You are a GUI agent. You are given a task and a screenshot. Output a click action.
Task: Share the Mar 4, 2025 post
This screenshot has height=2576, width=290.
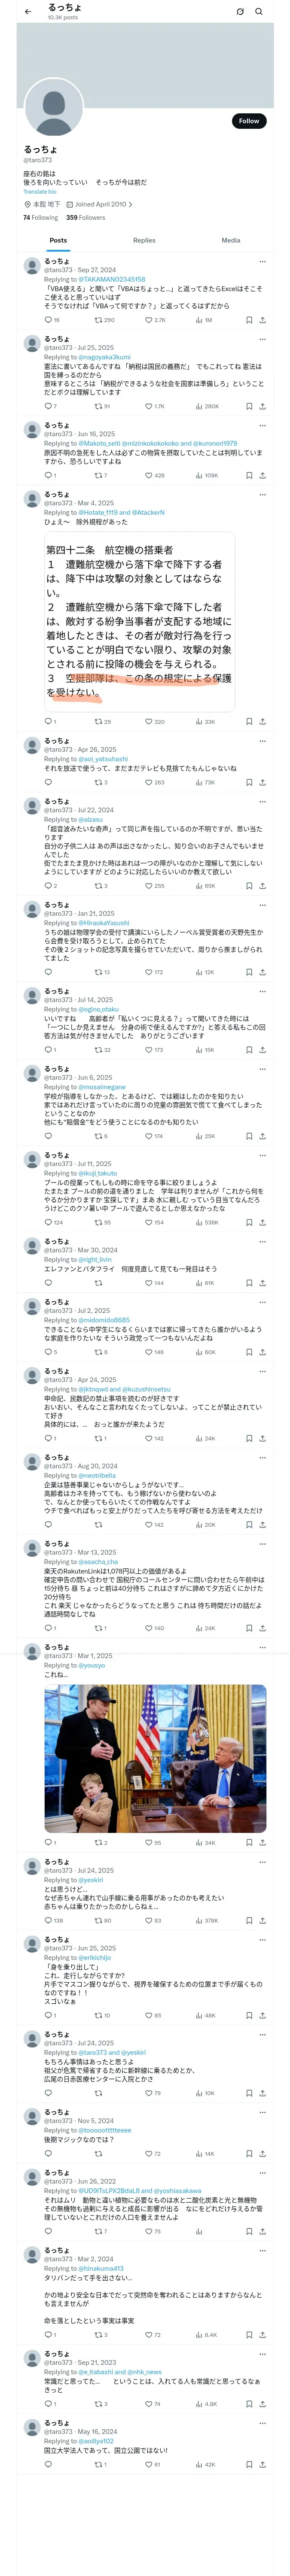coord(262,721)
